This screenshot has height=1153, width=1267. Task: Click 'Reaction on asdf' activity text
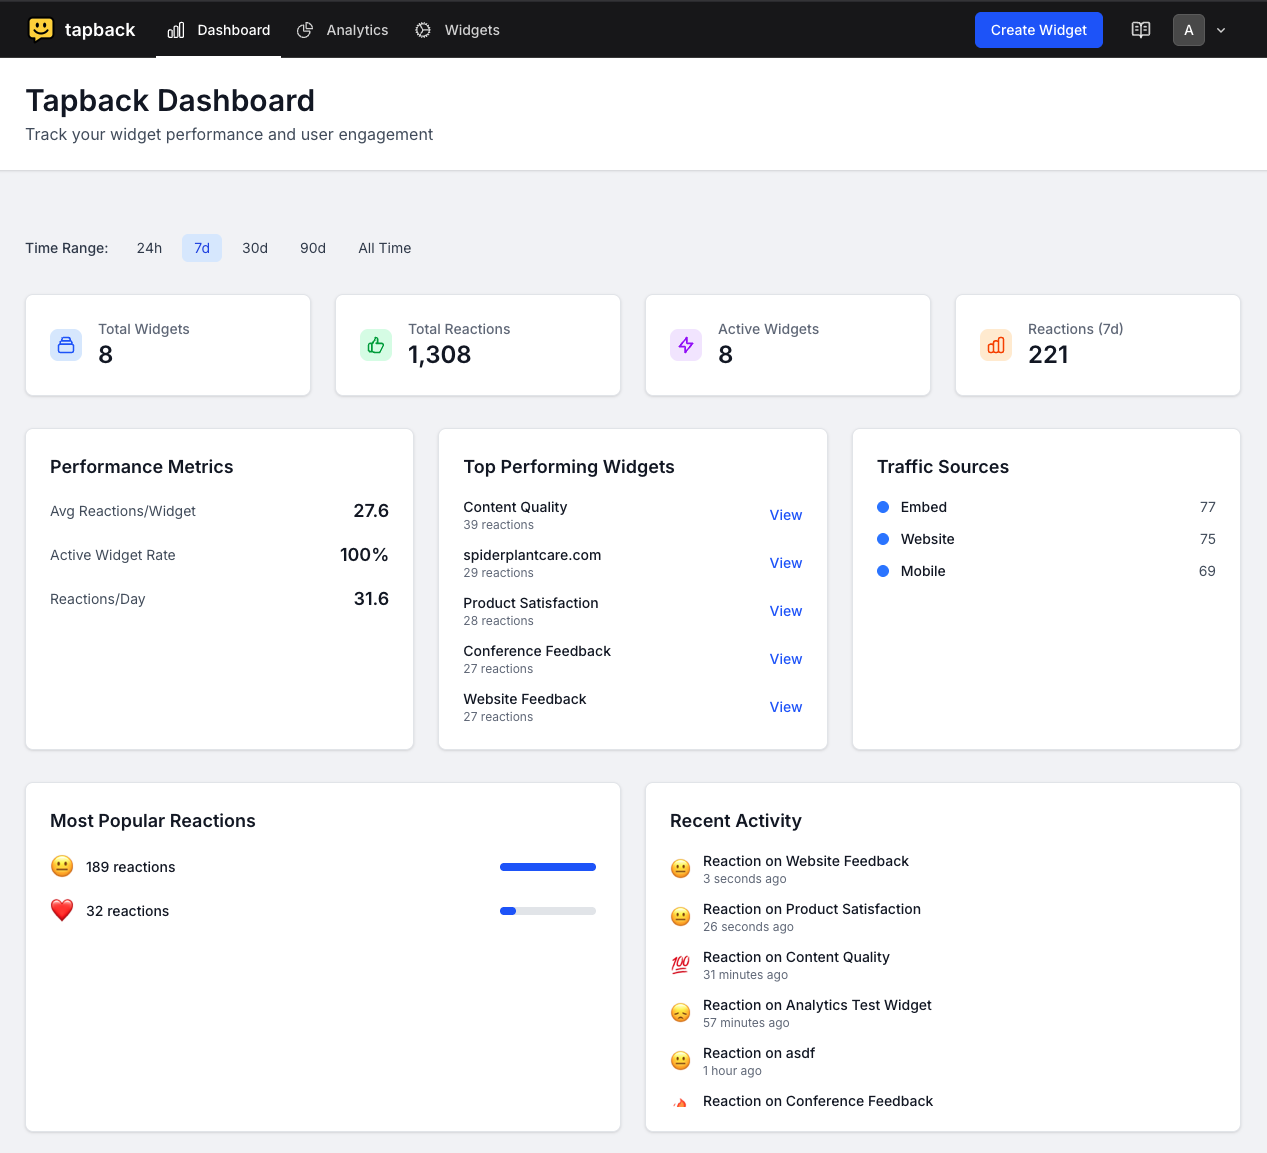pyautogui.click(x=759, y=1053)
